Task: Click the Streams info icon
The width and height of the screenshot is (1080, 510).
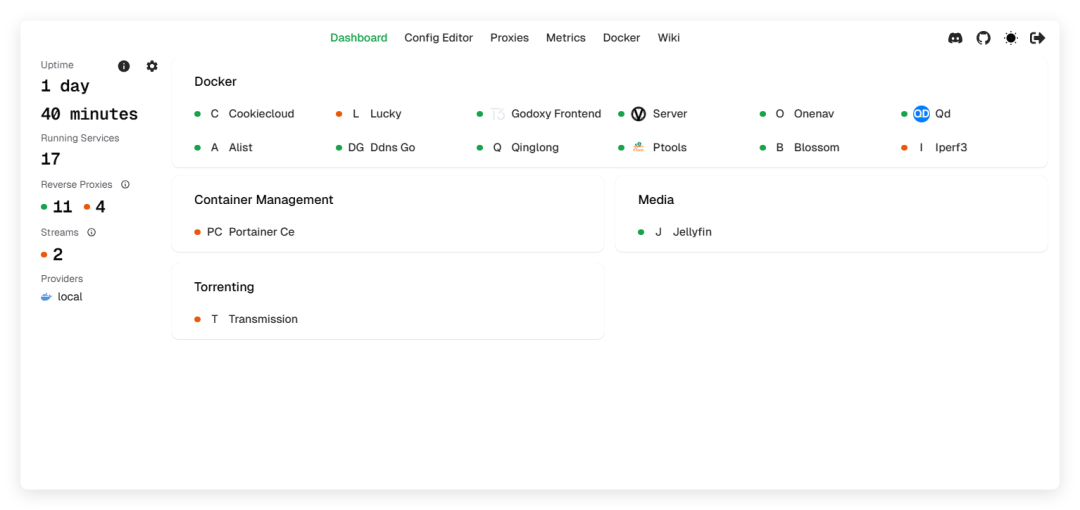Action: click(91, 233)
